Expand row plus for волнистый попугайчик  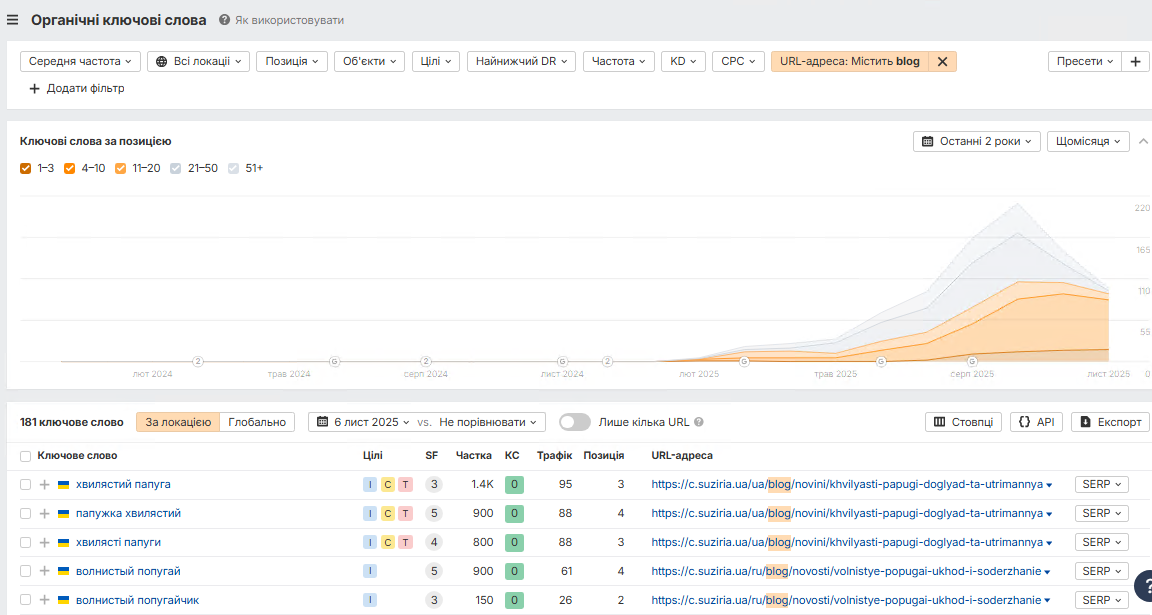(44, 600)
